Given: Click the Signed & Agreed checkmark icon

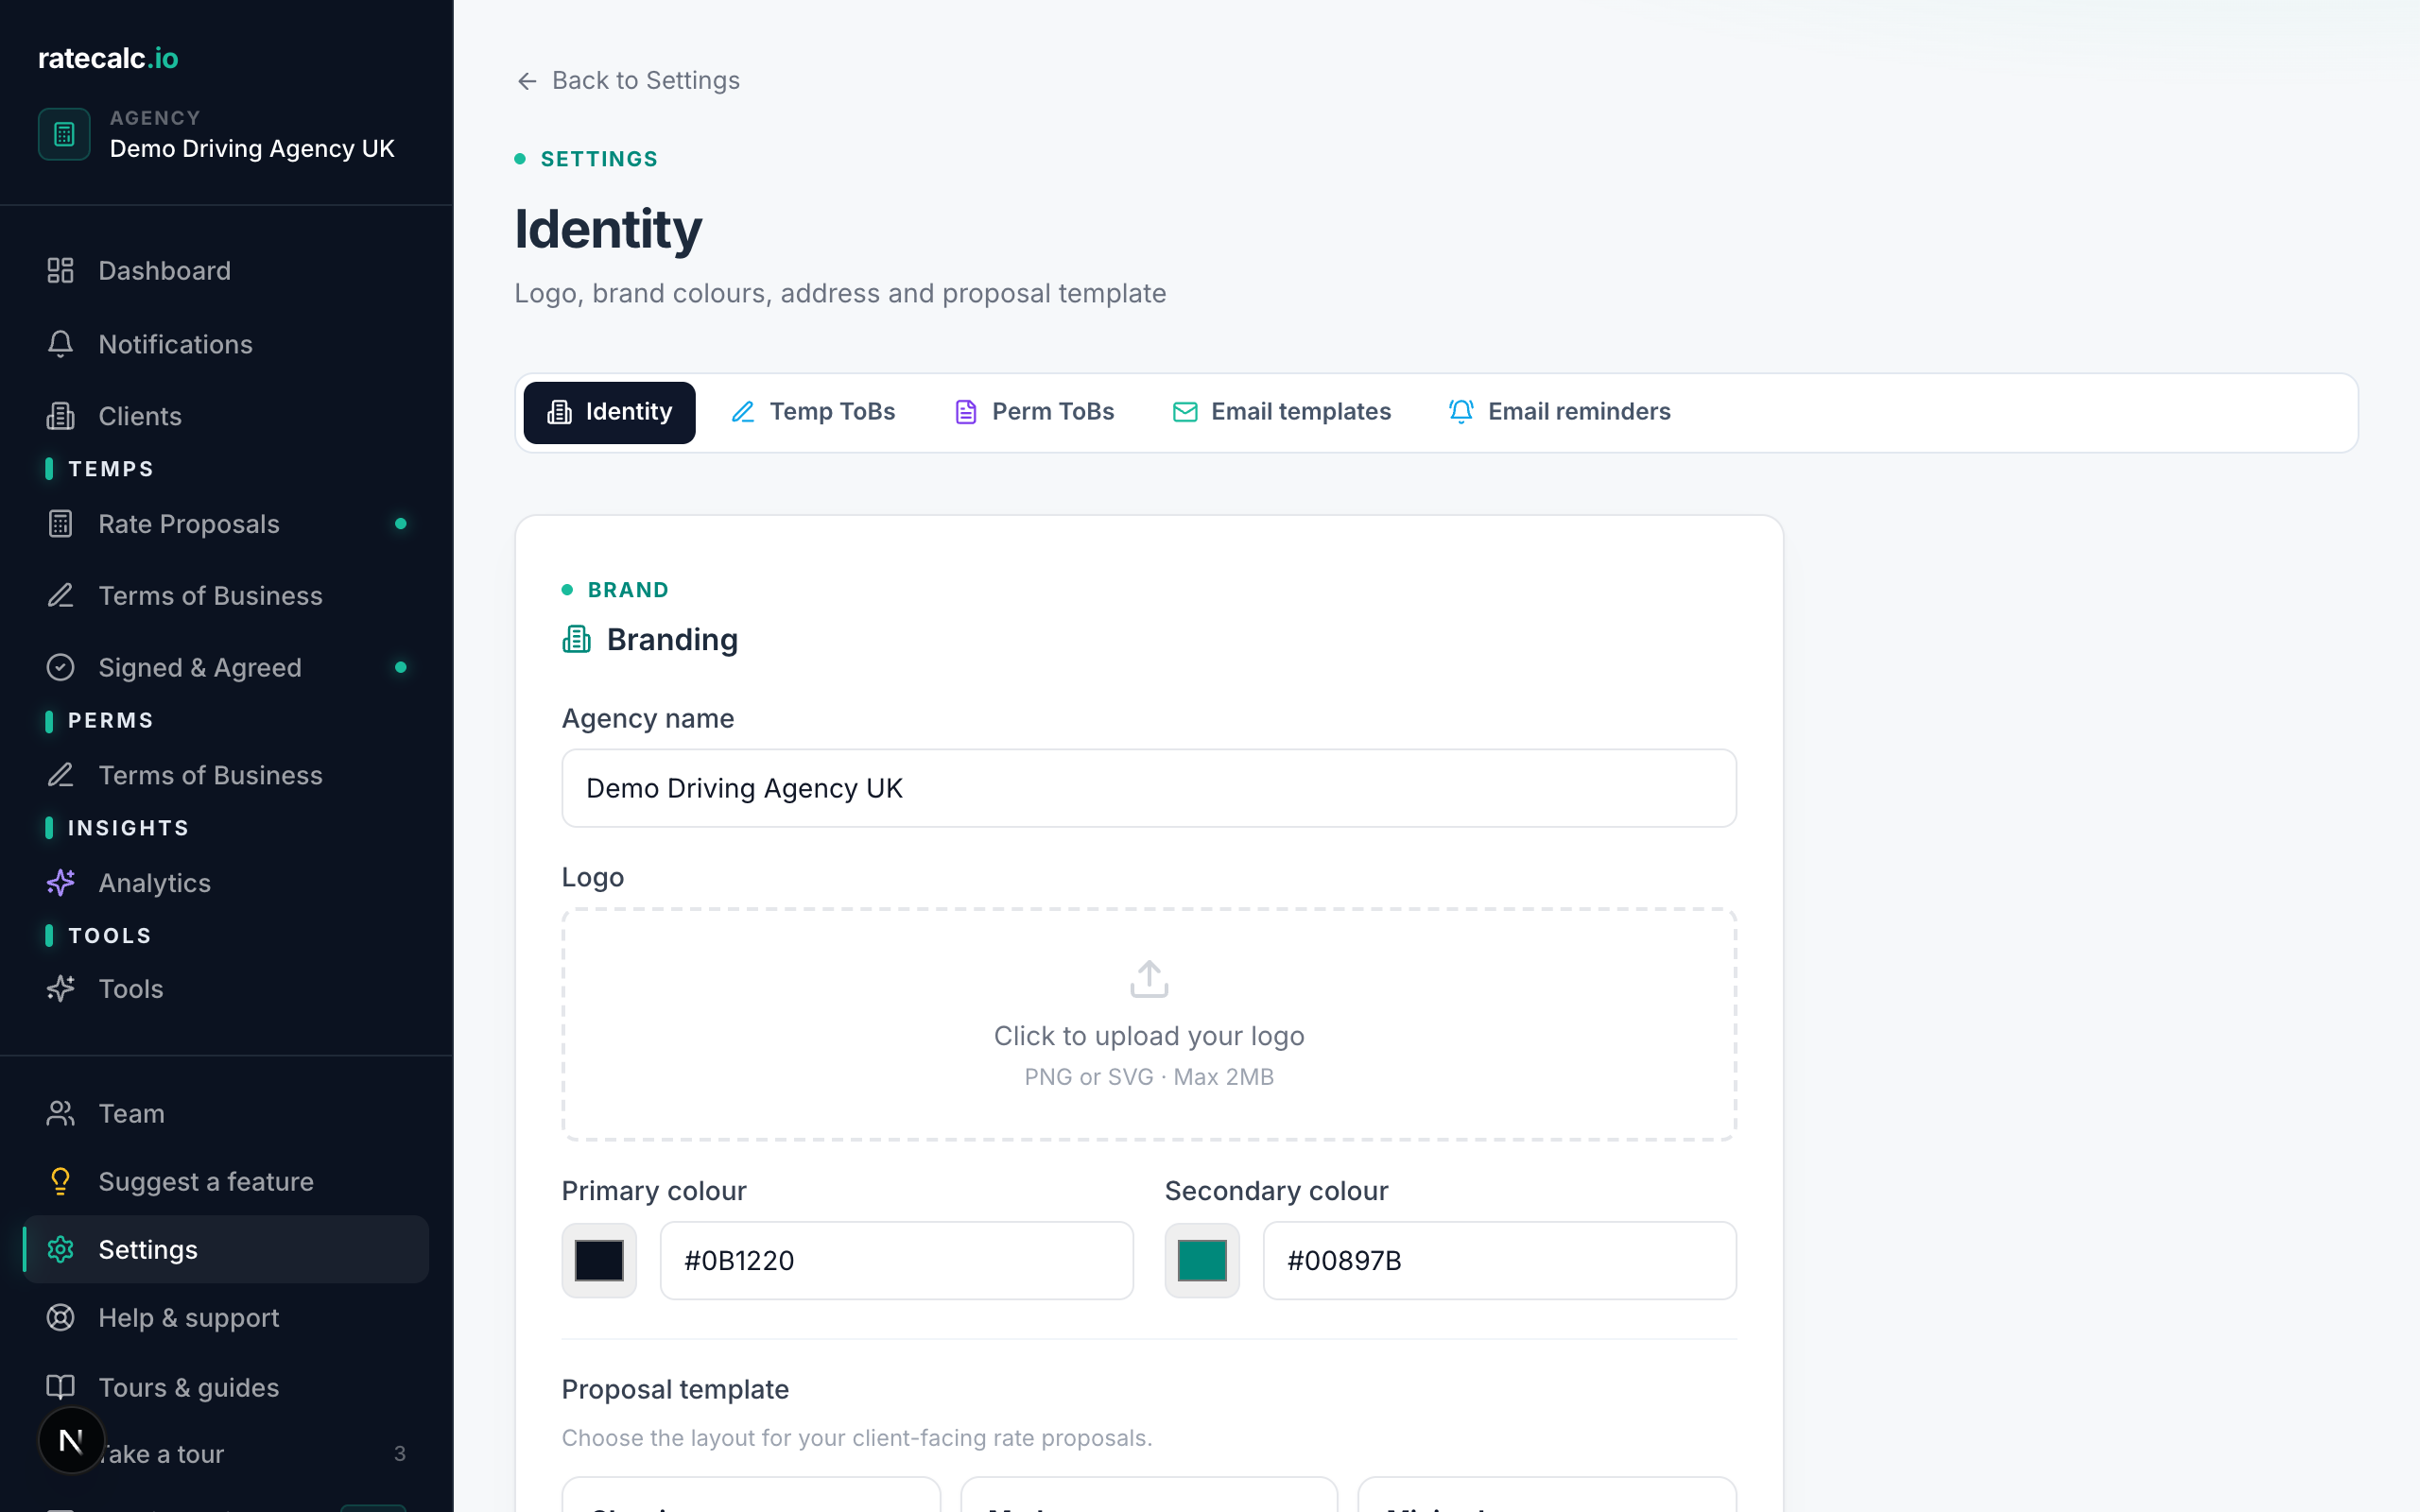Looking at the screenshot, I should [60, 667].
